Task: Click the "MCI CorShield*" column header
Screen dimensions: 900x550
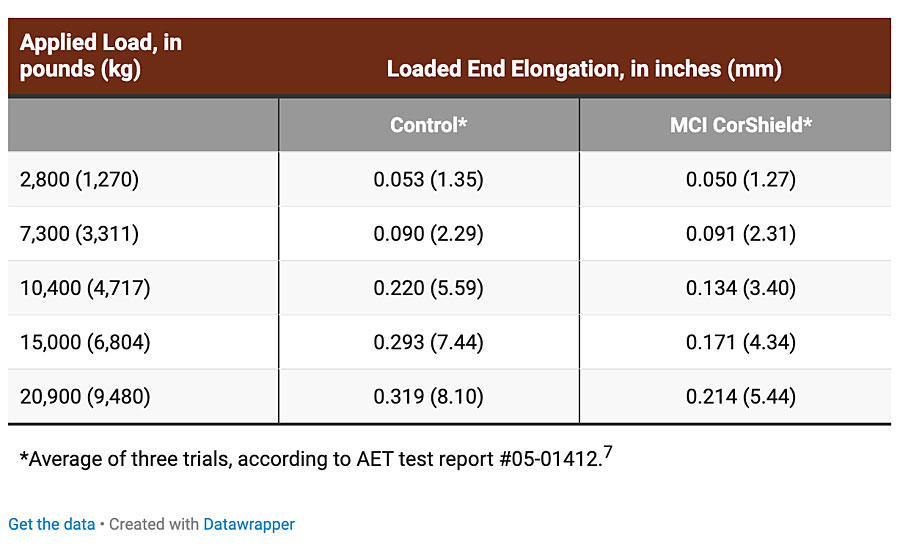Action: (740, 125)
